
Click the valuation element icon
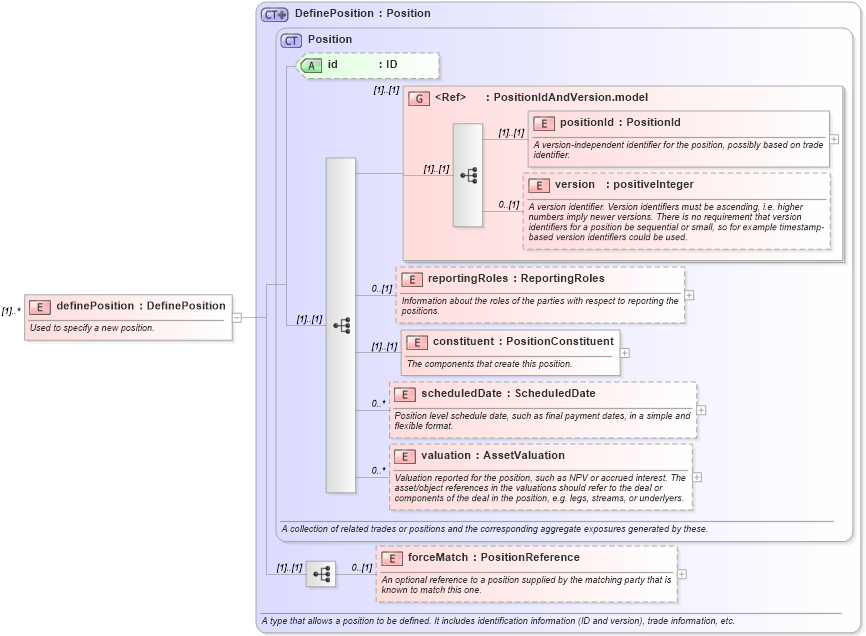405,456
